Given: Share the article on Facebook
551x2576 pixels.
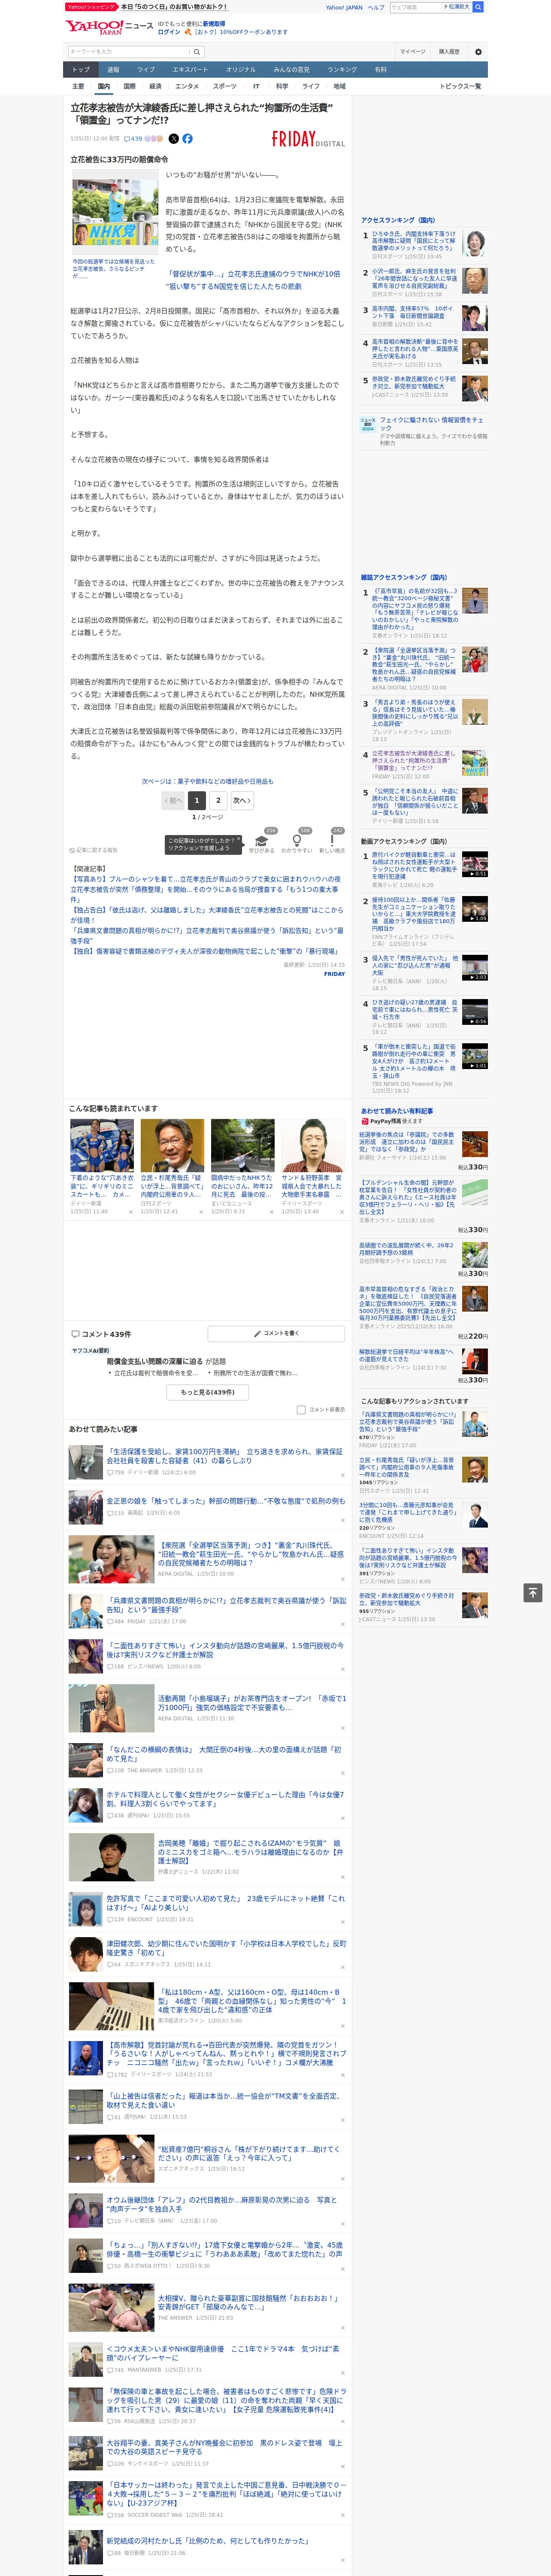Looking at the screenshot, I should 187,139.
